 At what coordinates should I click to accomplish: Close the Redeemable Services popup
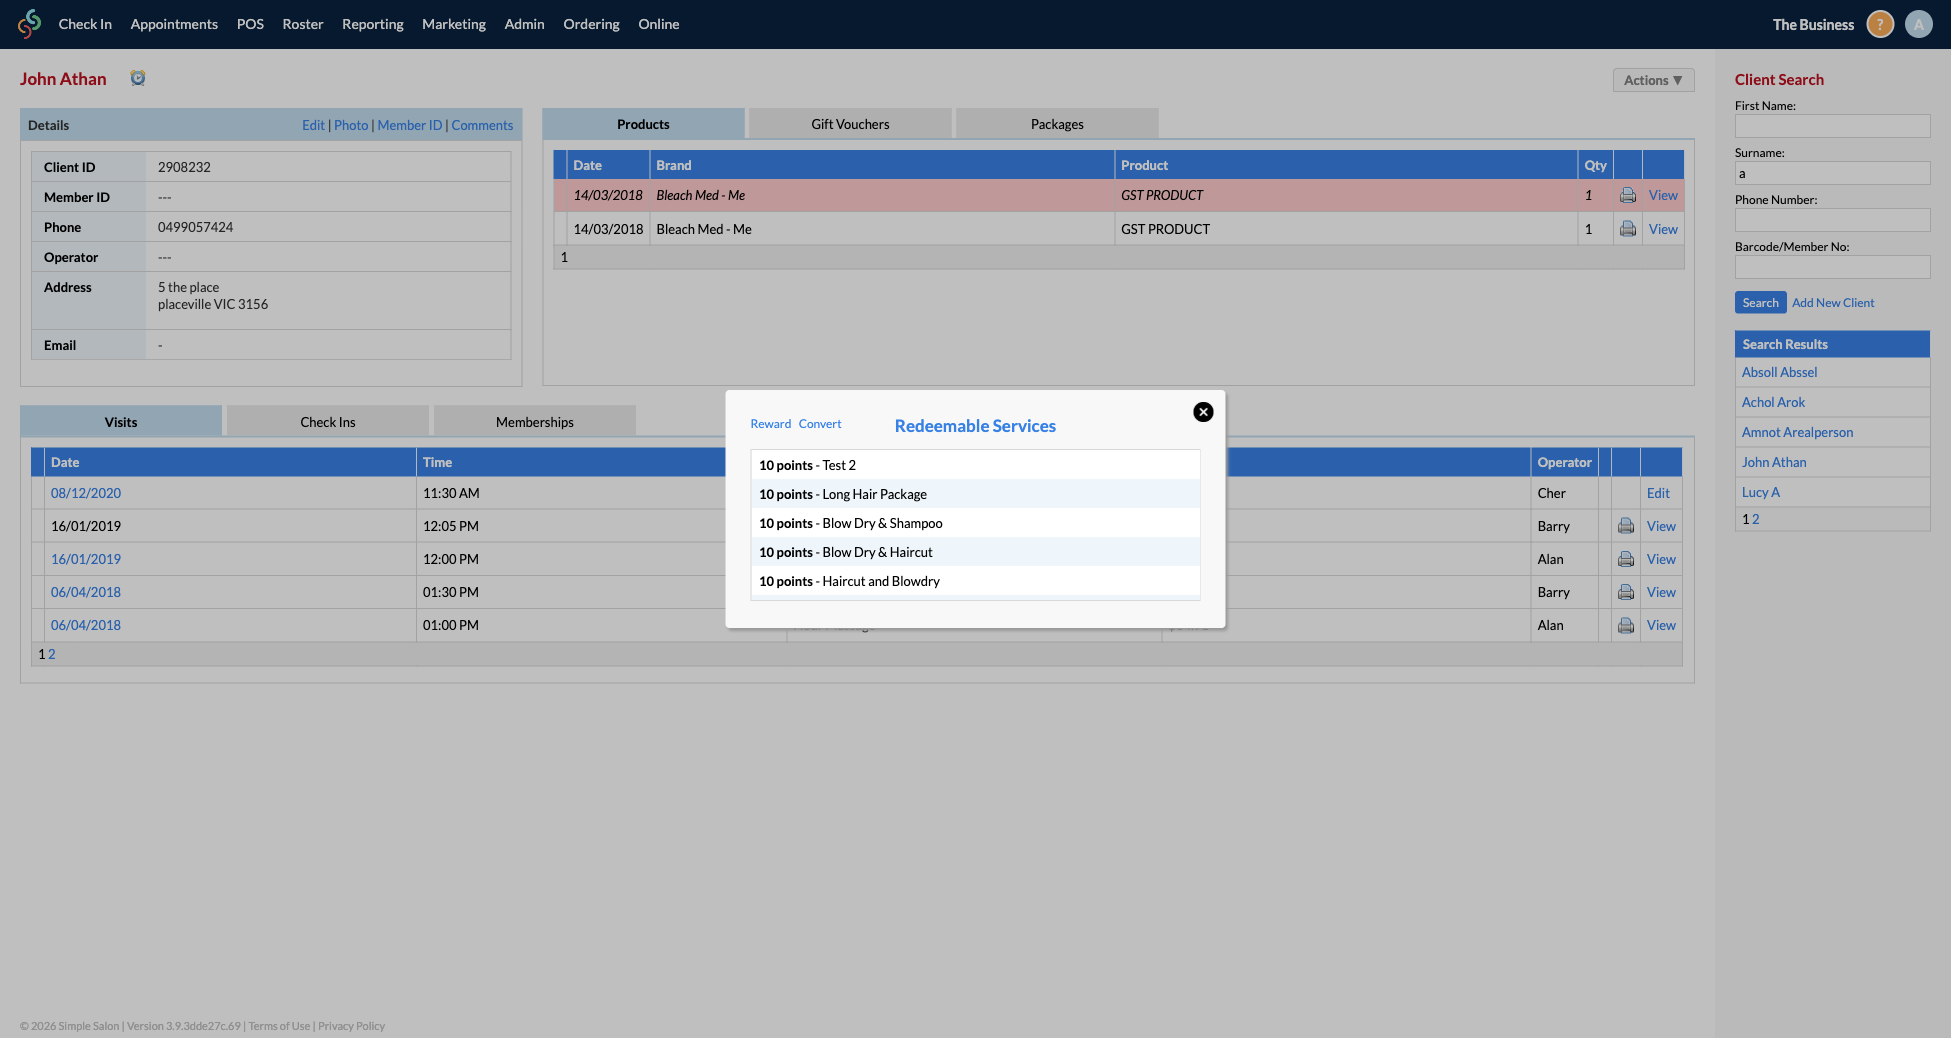(1203, 411)
